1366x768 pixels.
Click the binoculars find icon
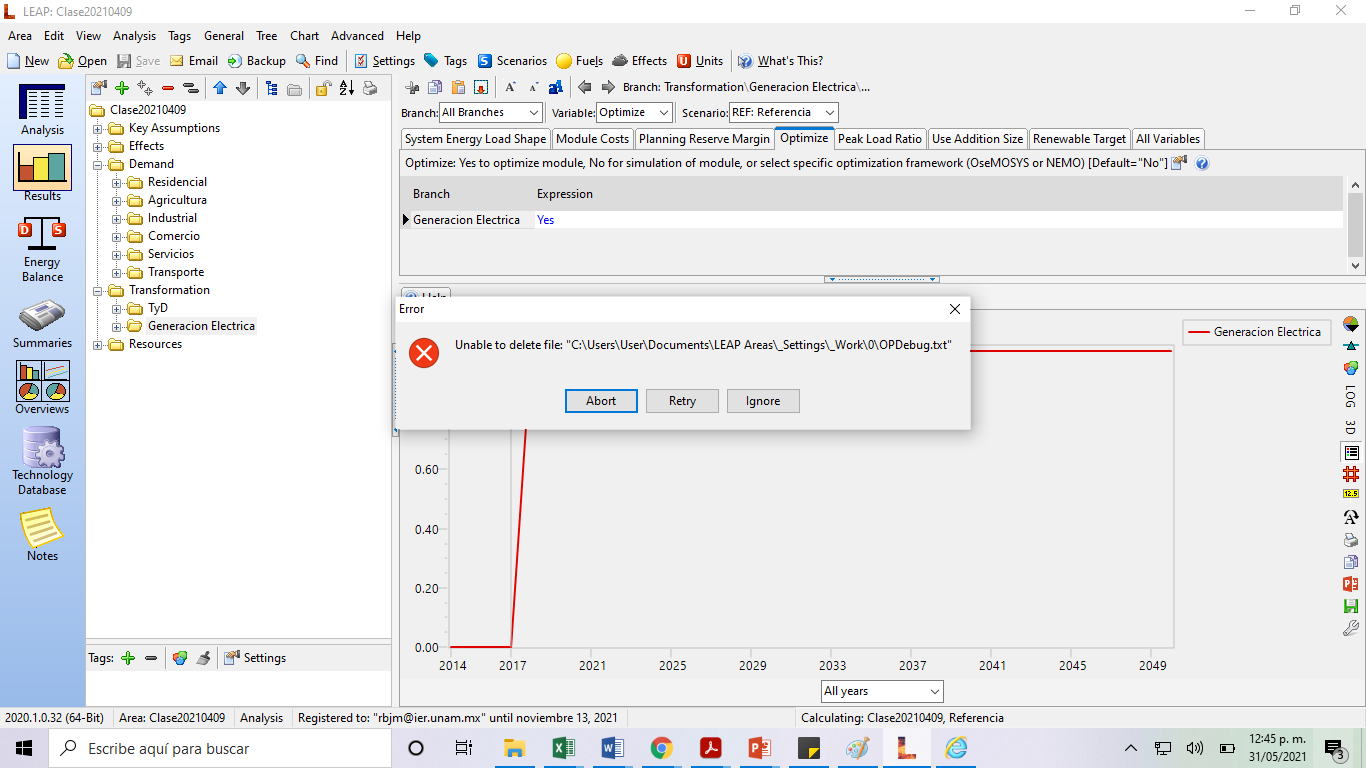click(555, 87)
